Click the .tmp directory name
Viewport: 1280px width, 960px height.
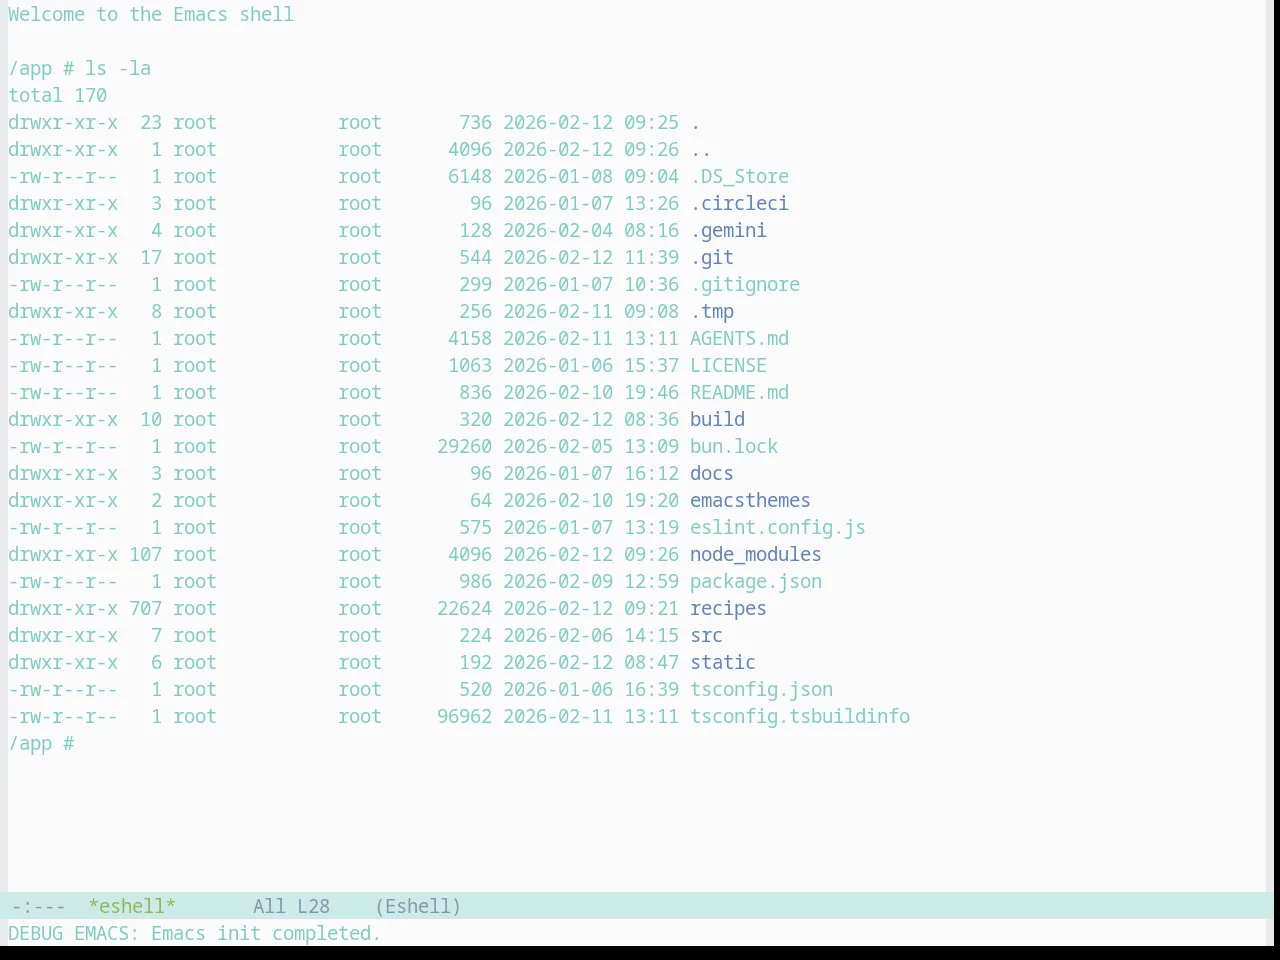(x=712, y=312)
